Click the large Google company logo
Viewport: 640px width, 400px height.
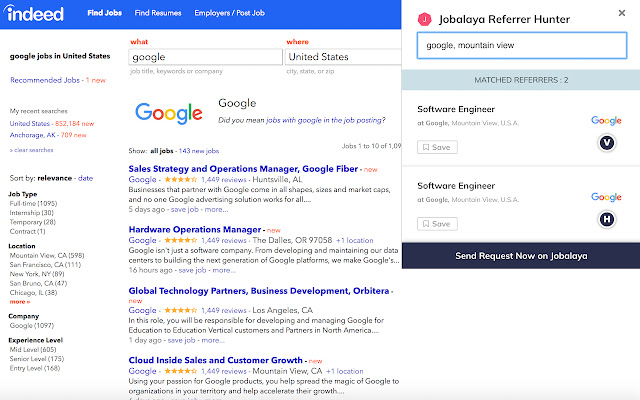(169, 113)
